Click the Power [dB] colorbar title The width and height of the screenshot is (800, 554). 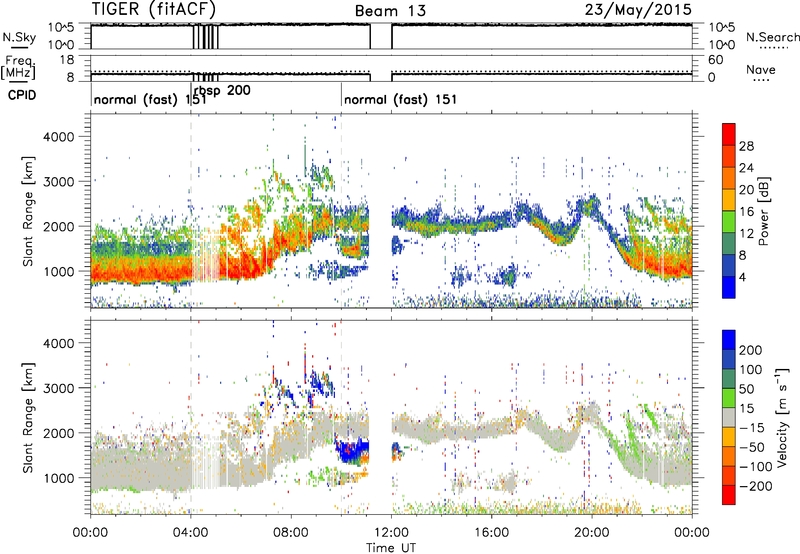point(764,211)
